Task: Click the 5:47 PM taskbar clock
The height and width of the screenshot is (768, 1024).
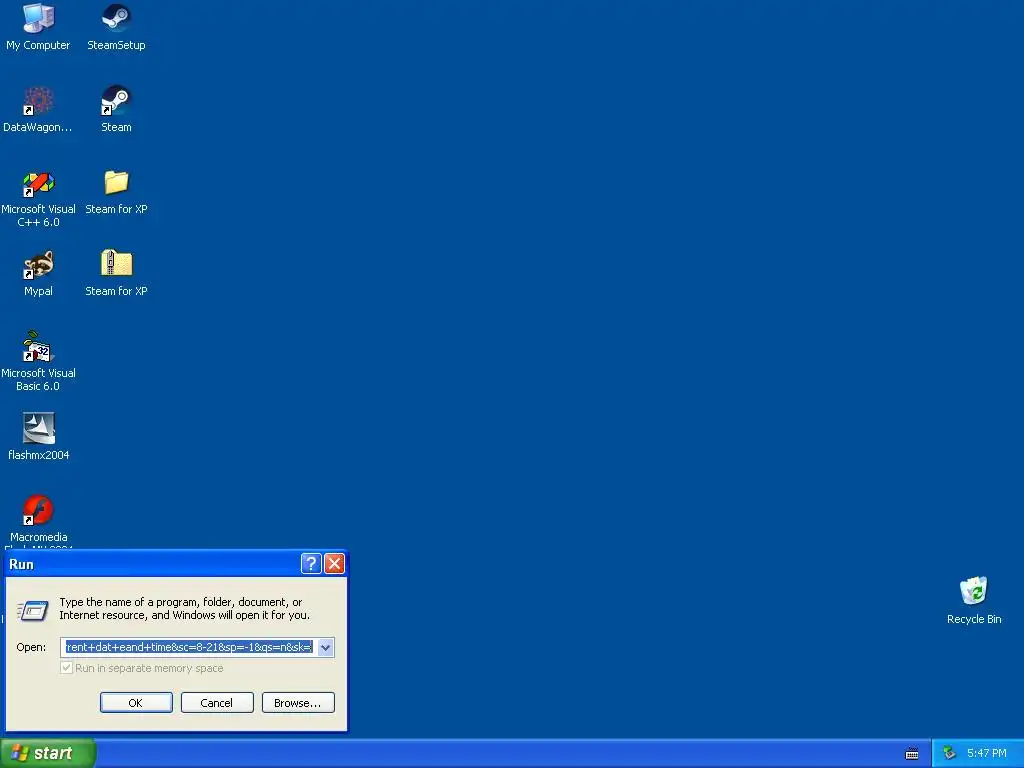Action: [987, 753]
